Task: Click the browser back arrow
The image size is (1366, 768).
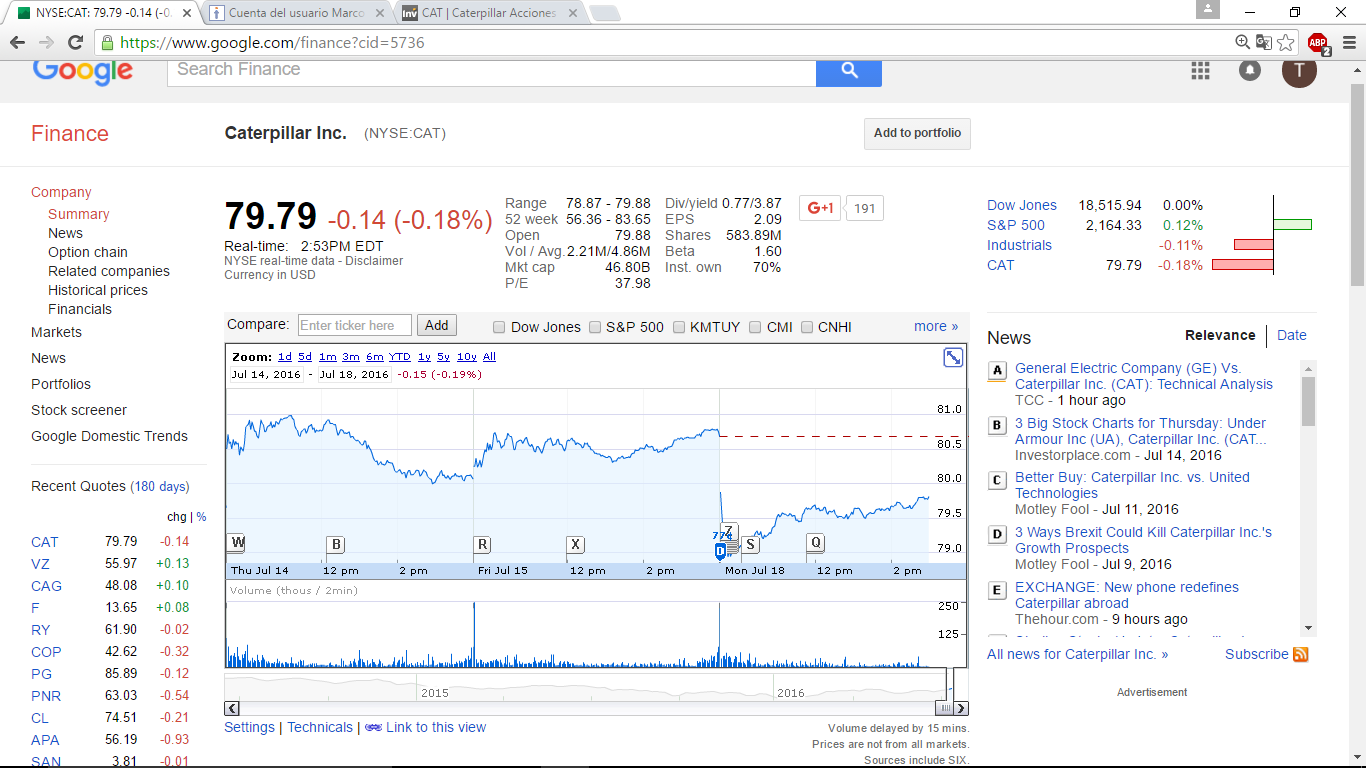Action: click(x=17, y=42)
